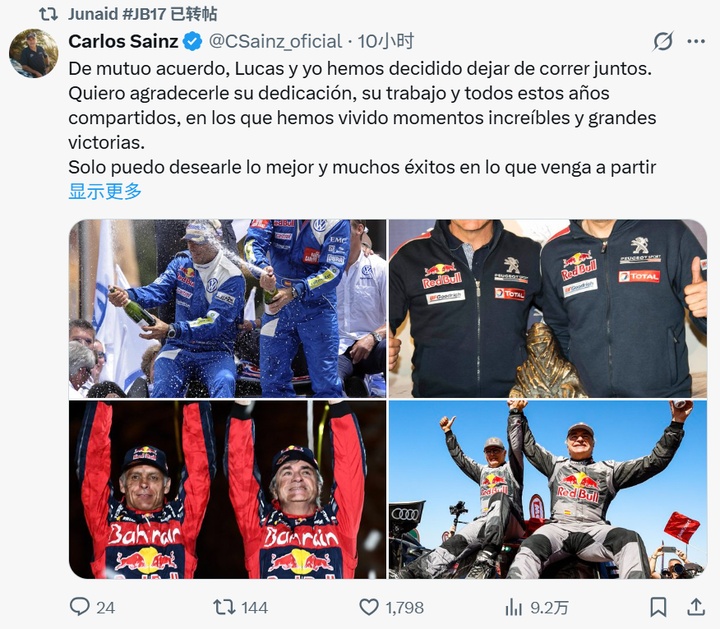Open the Peugeot jackets trophy photo
The height and width of the screenshot is (629, 720).
(548, 308)
